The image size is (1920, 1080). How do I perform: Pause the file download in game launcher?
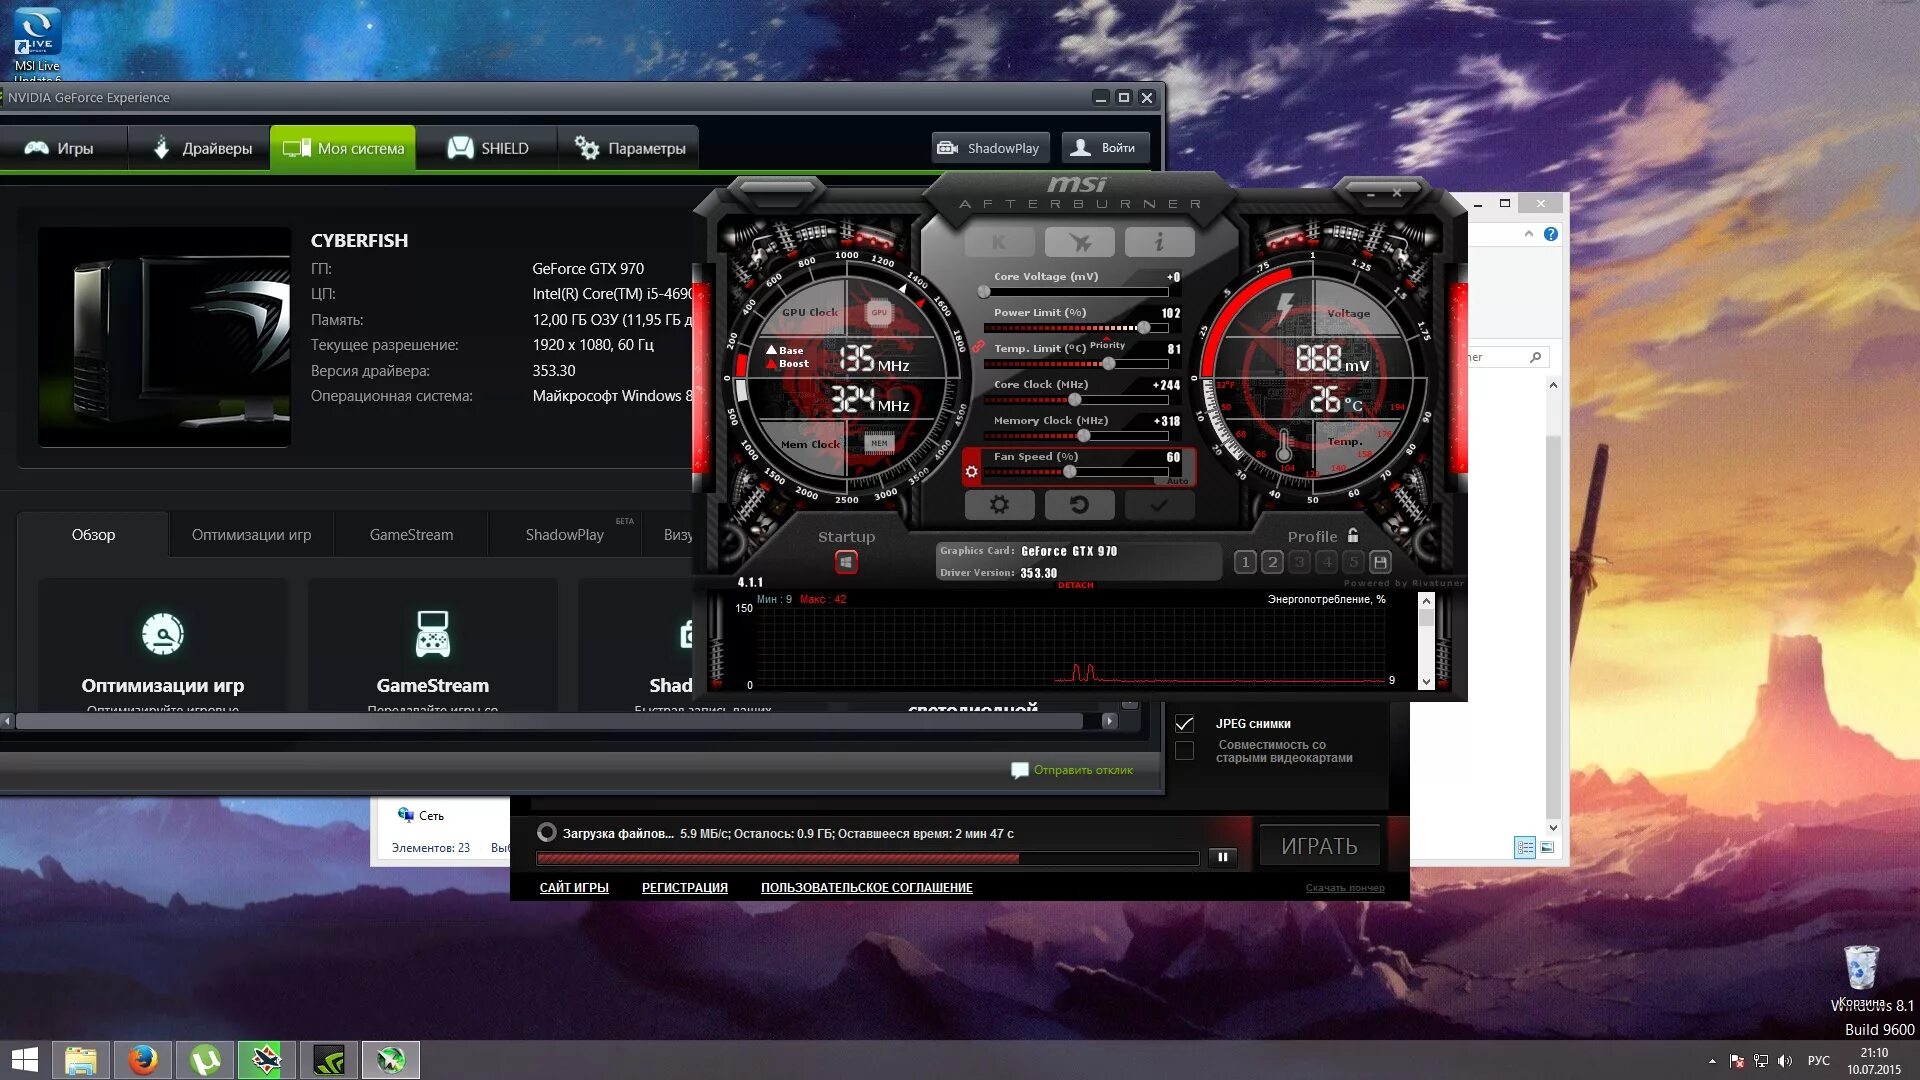(1222, 857)
